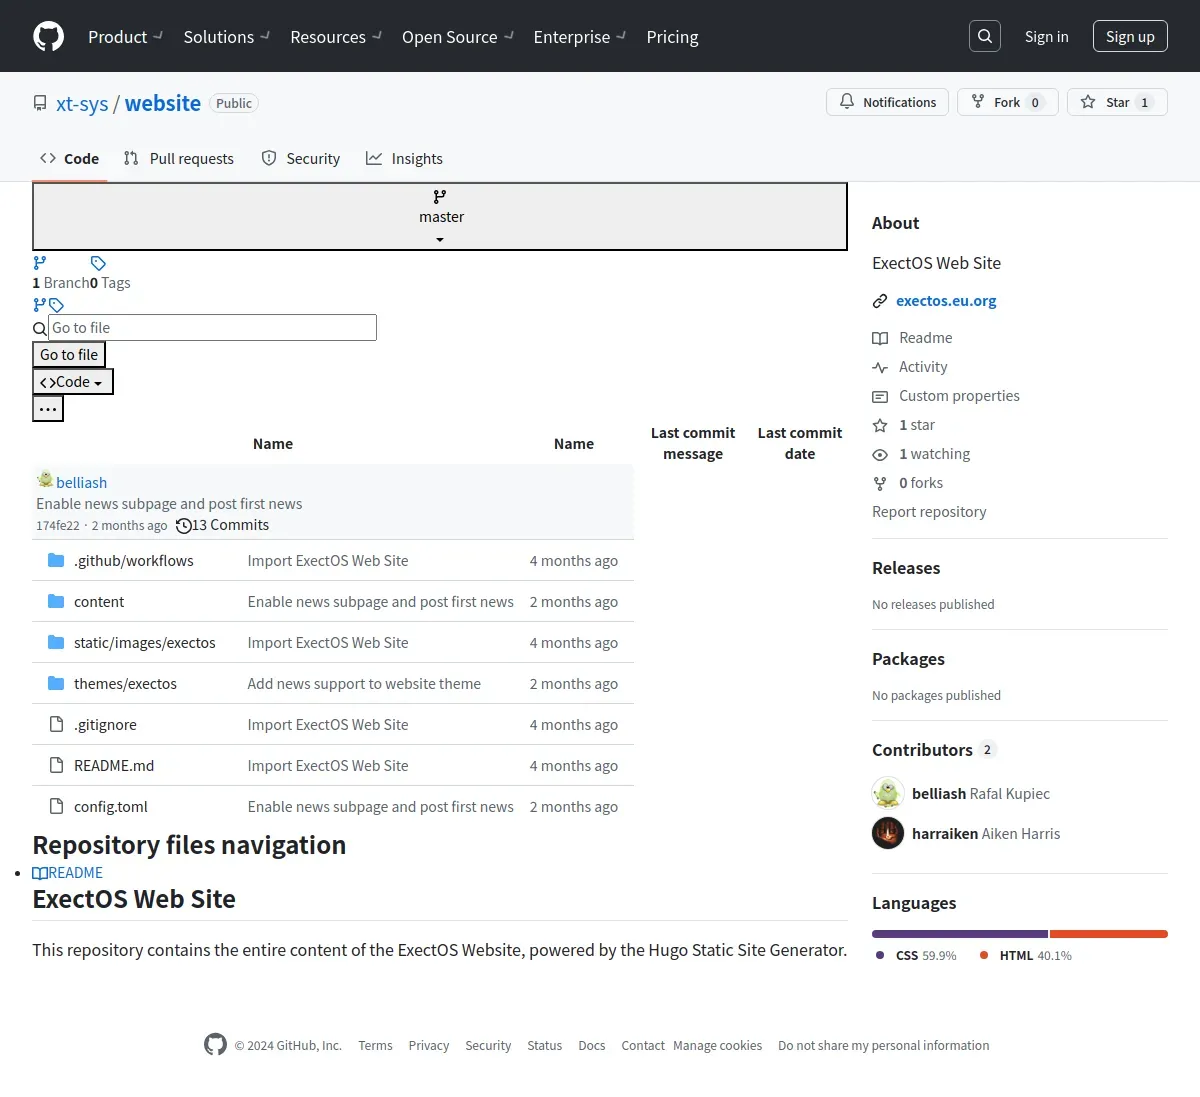Open the static/images/execstos folder icon

pos(56,642)
